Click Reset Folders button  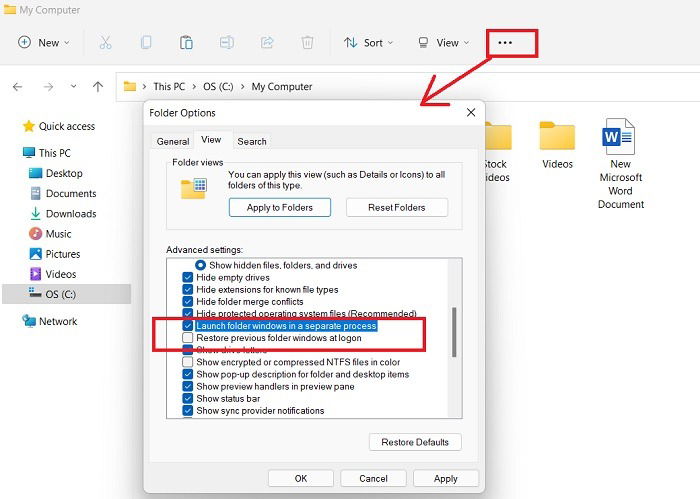pyautogui.click(x=397, y=208)
